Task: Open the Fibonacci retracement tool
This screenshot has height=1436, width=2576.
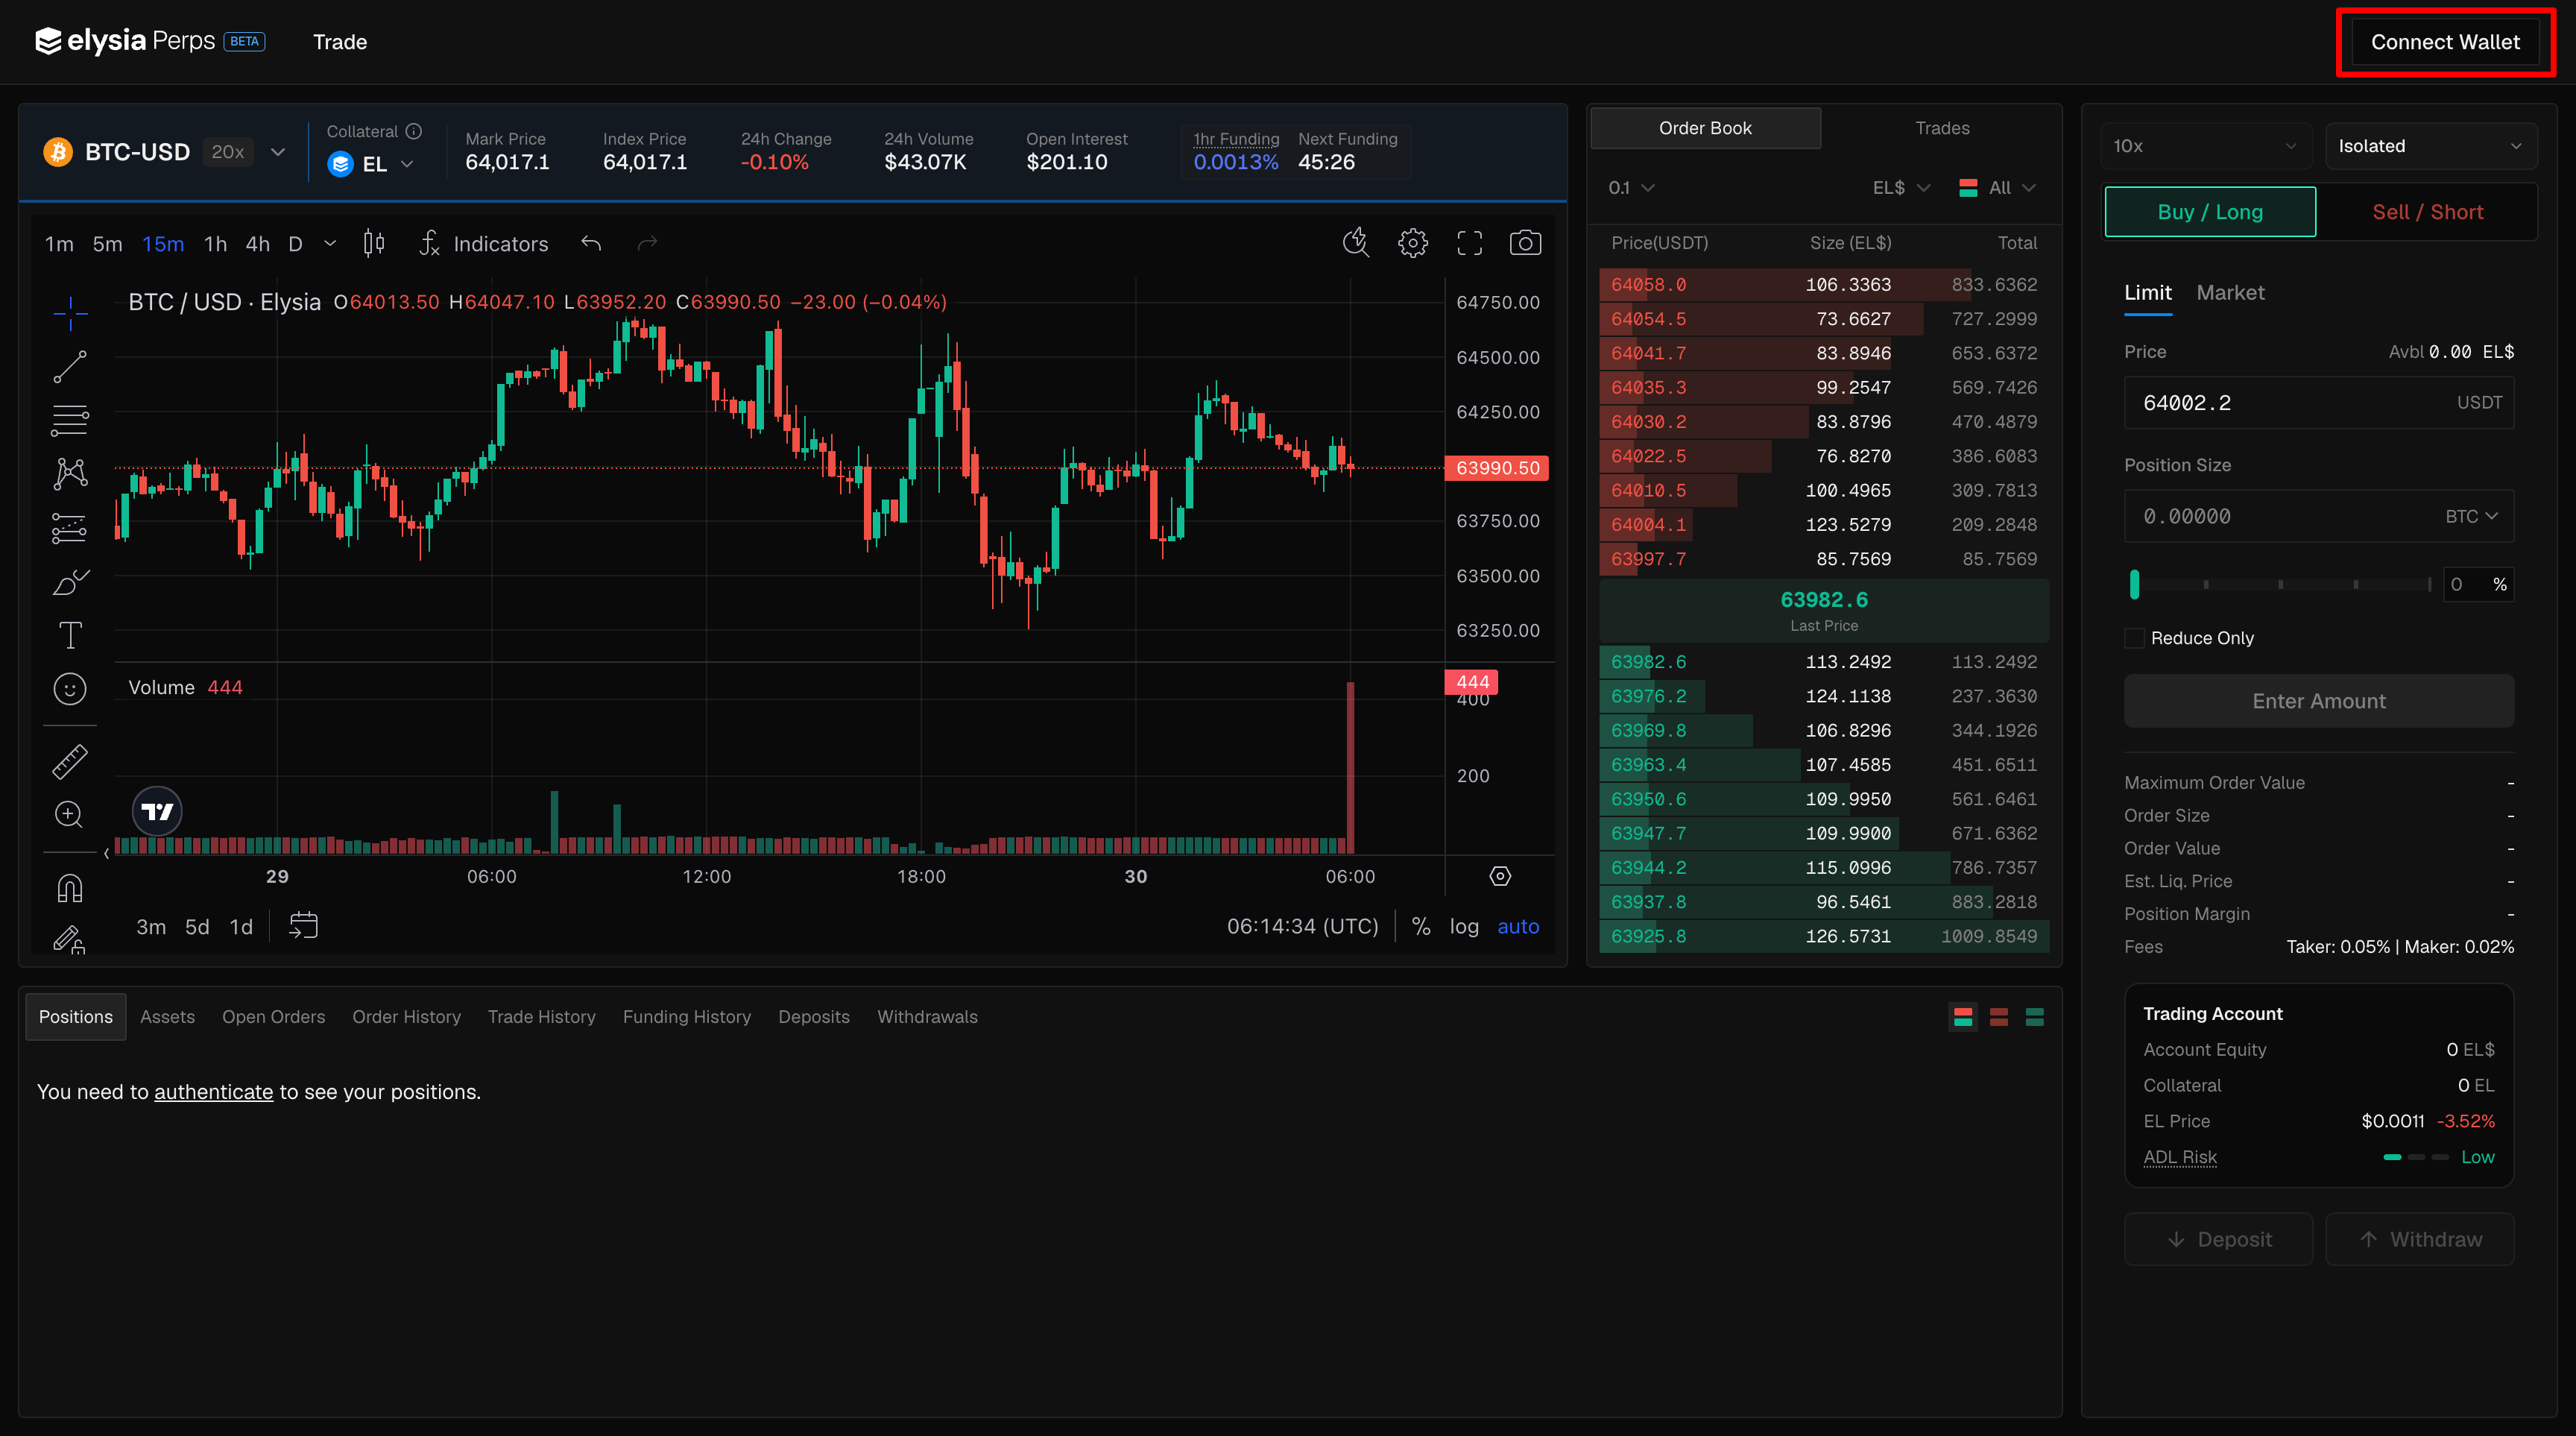Action: tap(70, 421)
